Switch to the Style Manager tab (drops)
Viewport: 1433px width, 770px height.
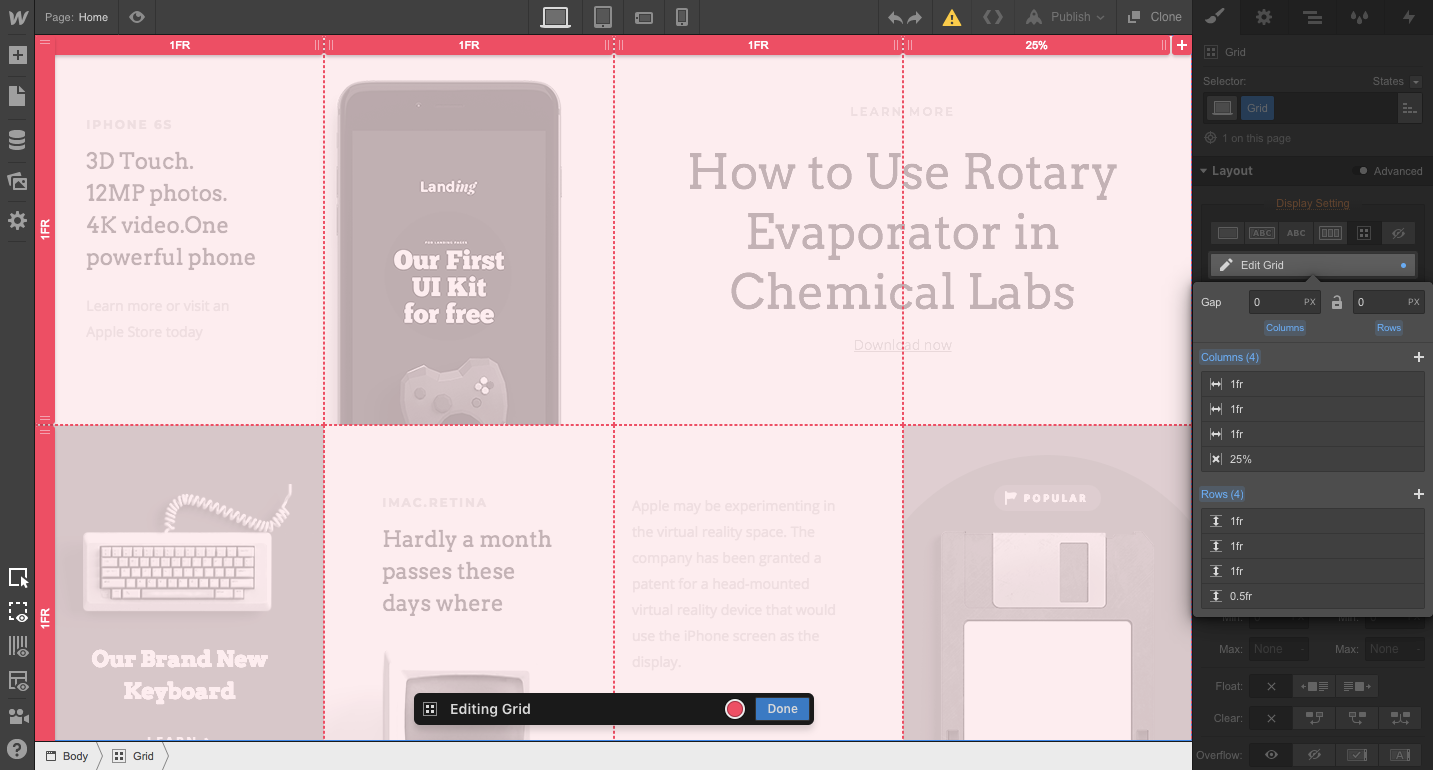click(x=1360, y=17)
